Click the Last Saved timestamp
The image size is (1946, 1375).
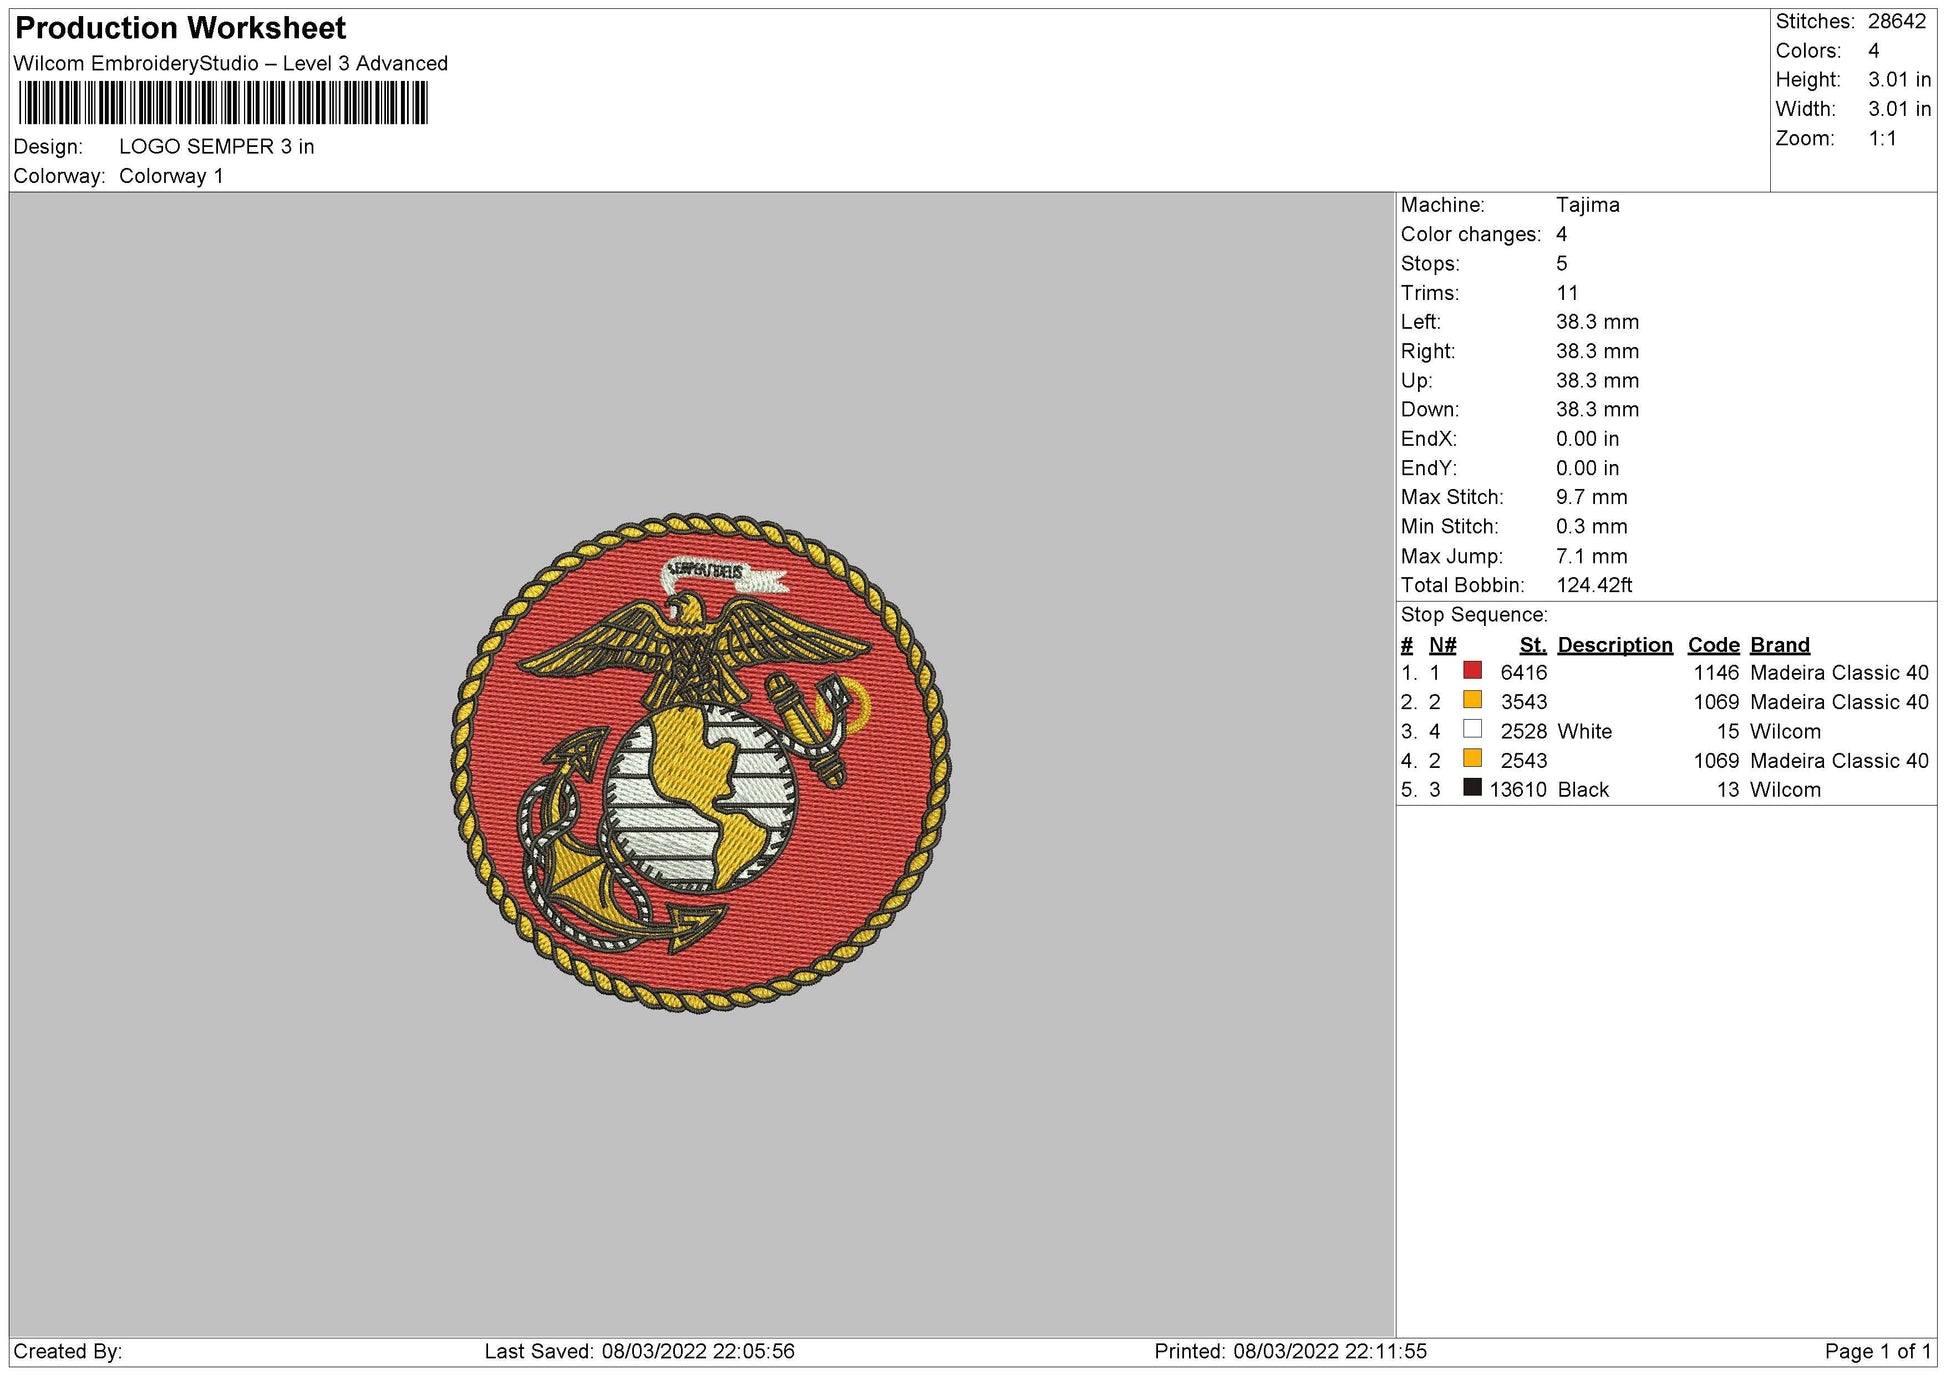(639, 1352)
